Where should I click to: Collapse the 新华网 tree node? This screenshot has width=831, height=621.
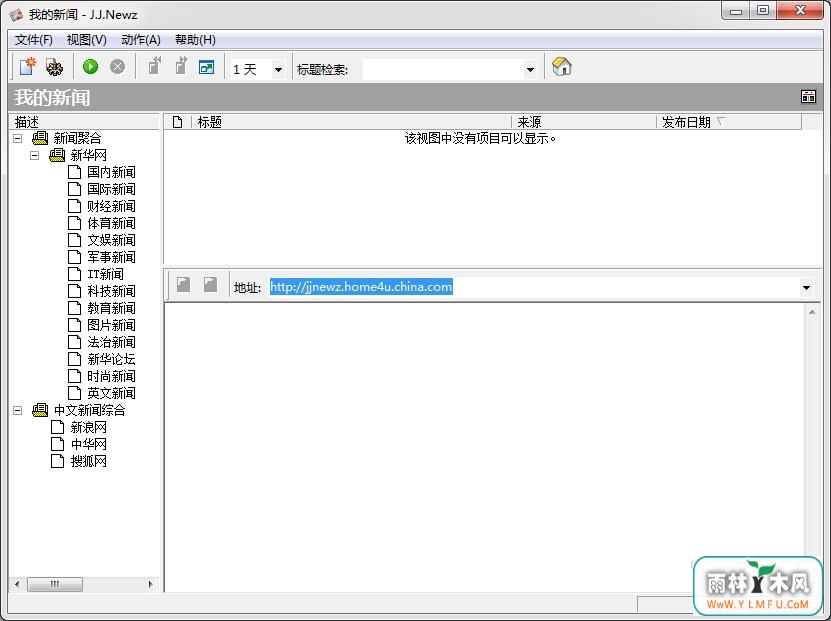coord(34,155)
